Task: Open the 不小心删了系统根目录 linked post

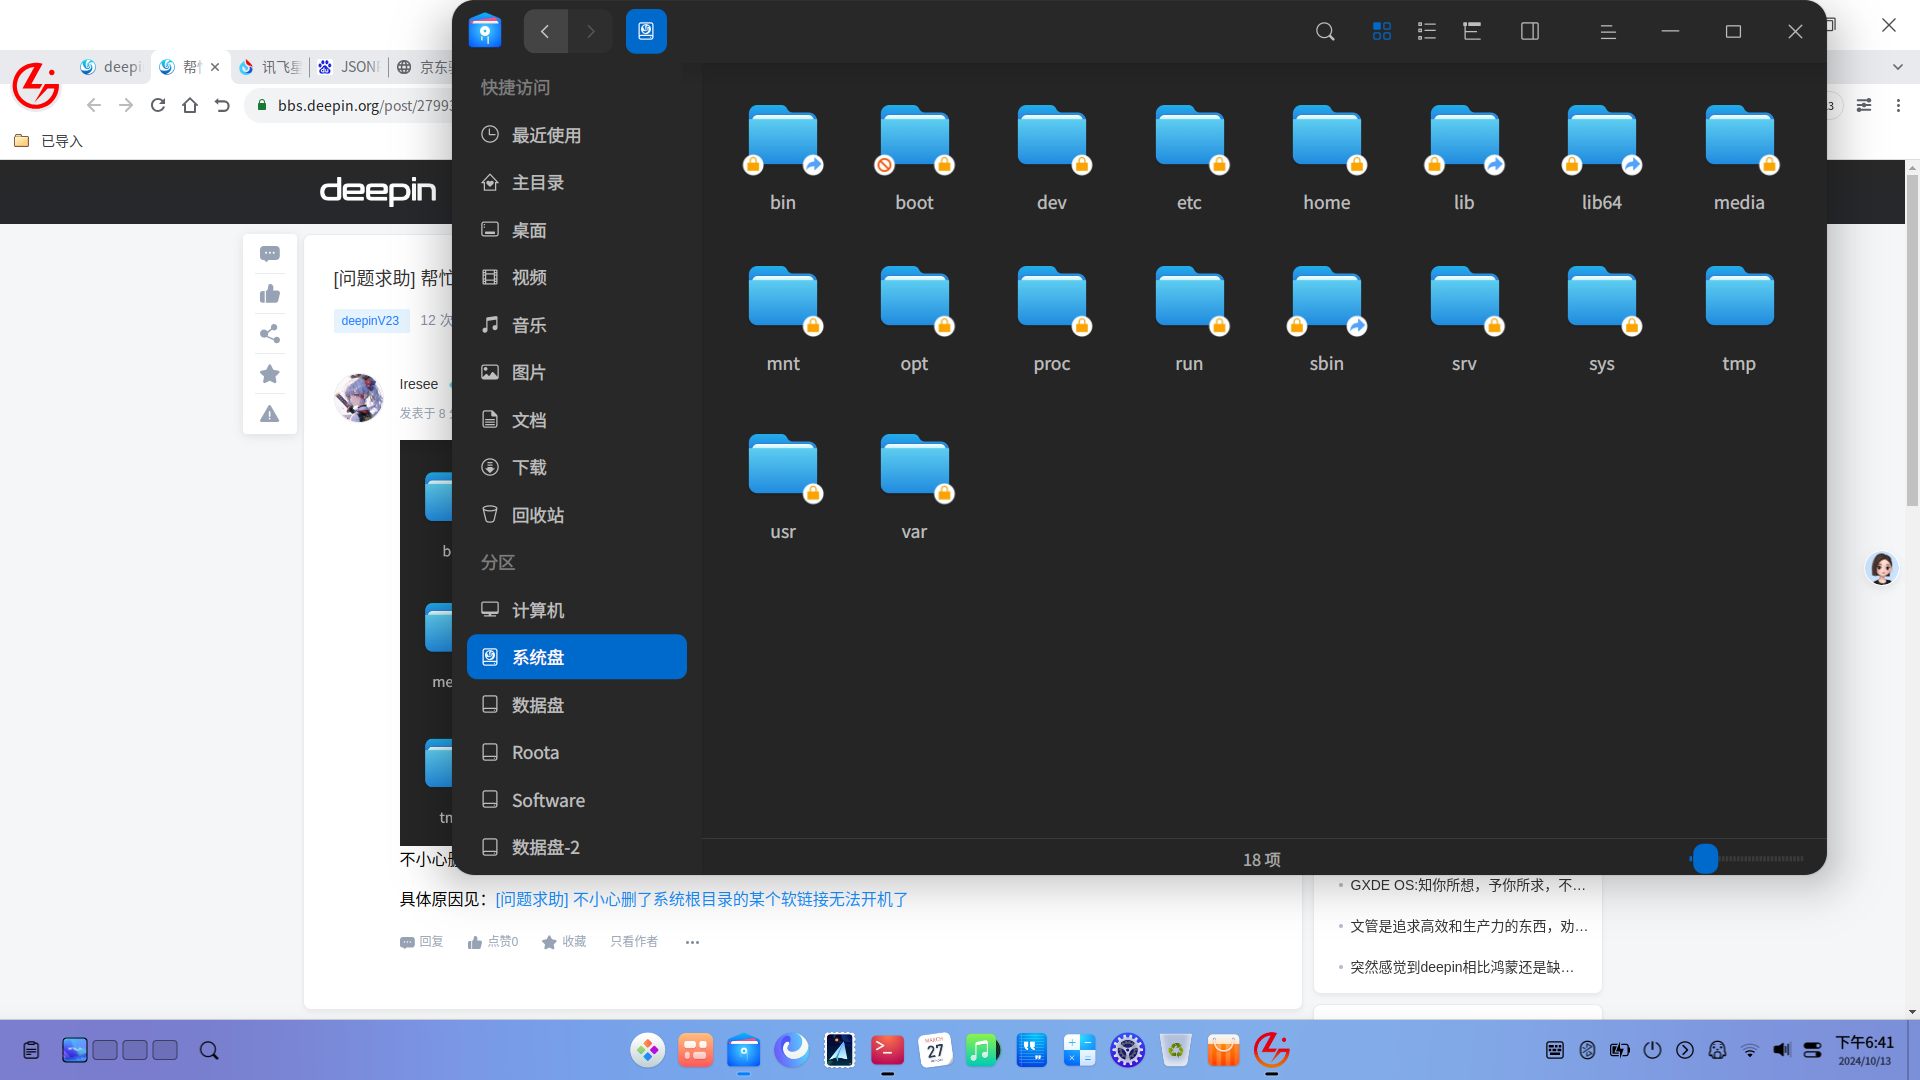Action: tap(701, 899)
